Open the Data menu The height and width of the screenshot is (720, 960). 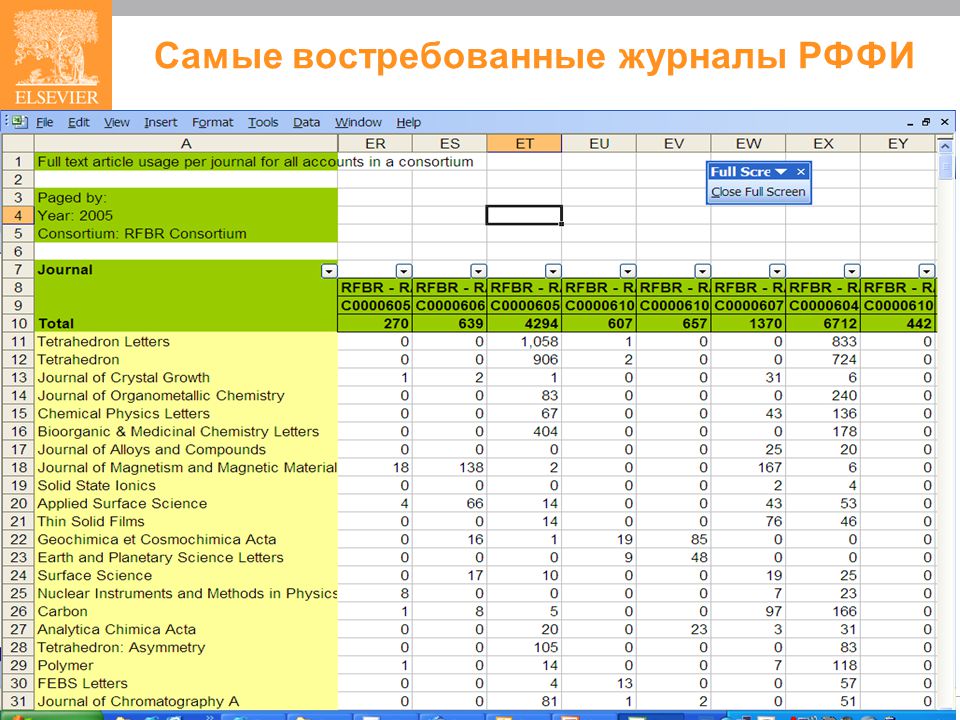[x=306, y=122]
